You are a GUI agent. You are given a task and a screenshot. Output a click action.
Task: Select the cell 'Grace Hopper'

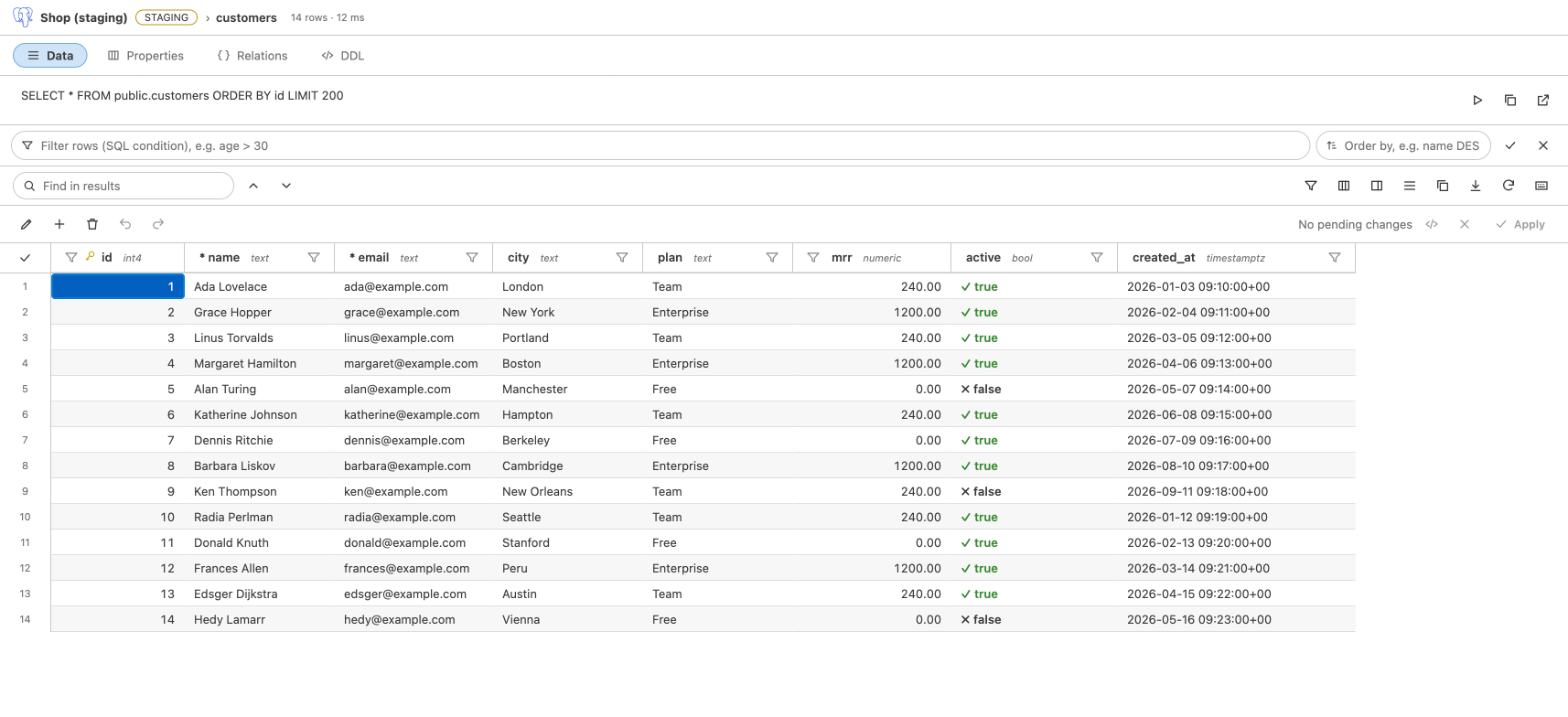click(259, 312)
